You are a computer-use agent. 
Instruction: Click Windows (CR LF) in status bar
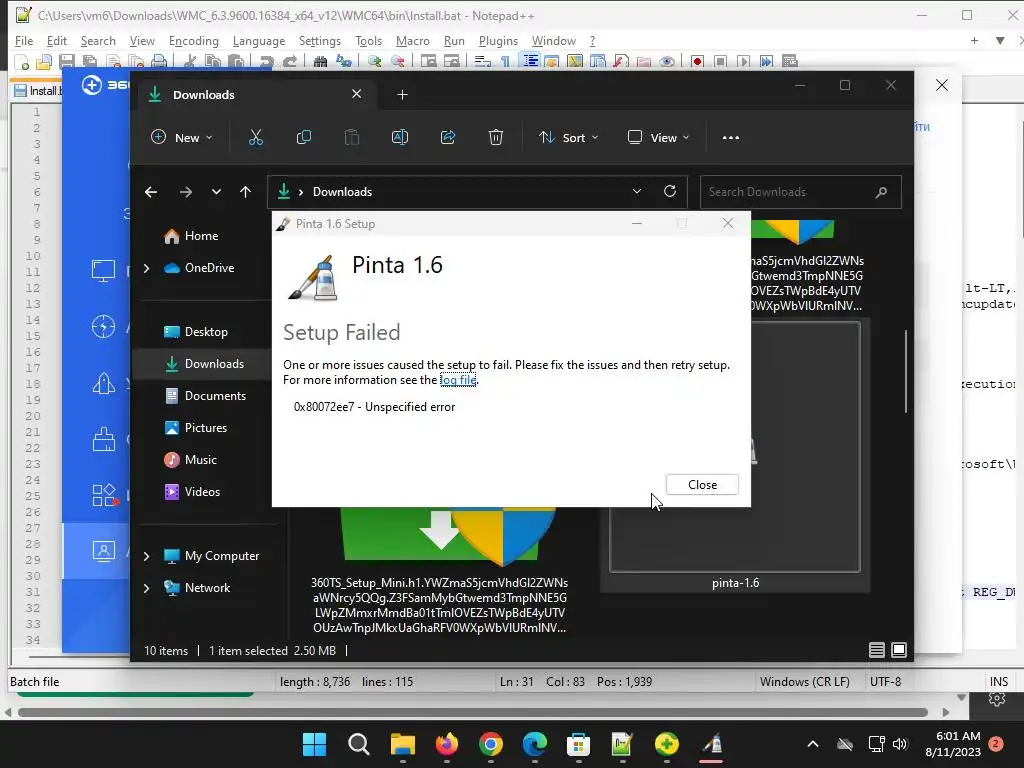(805, 682)
